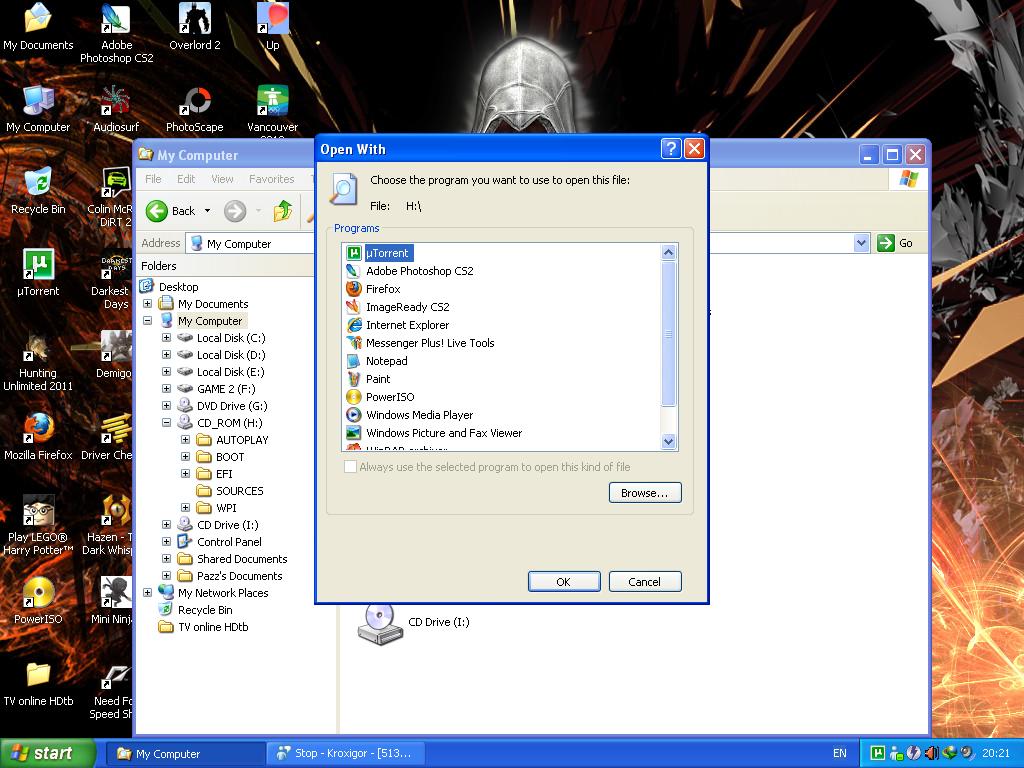The width and height of the screenshot is (1024, 768).
Task: Select ImageReady CS2 program entry
Action: 398,307
